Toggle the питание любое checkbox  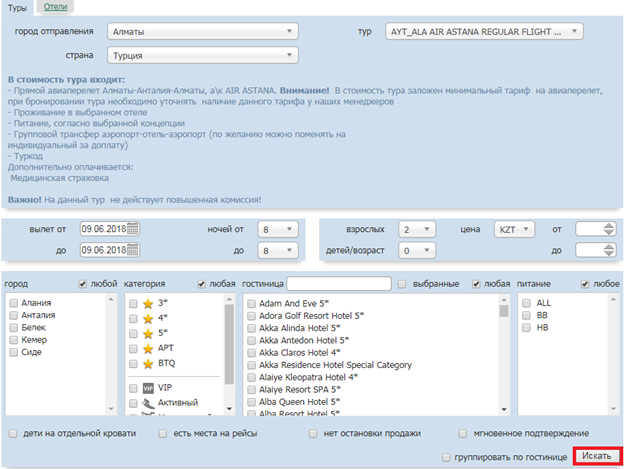585,284
